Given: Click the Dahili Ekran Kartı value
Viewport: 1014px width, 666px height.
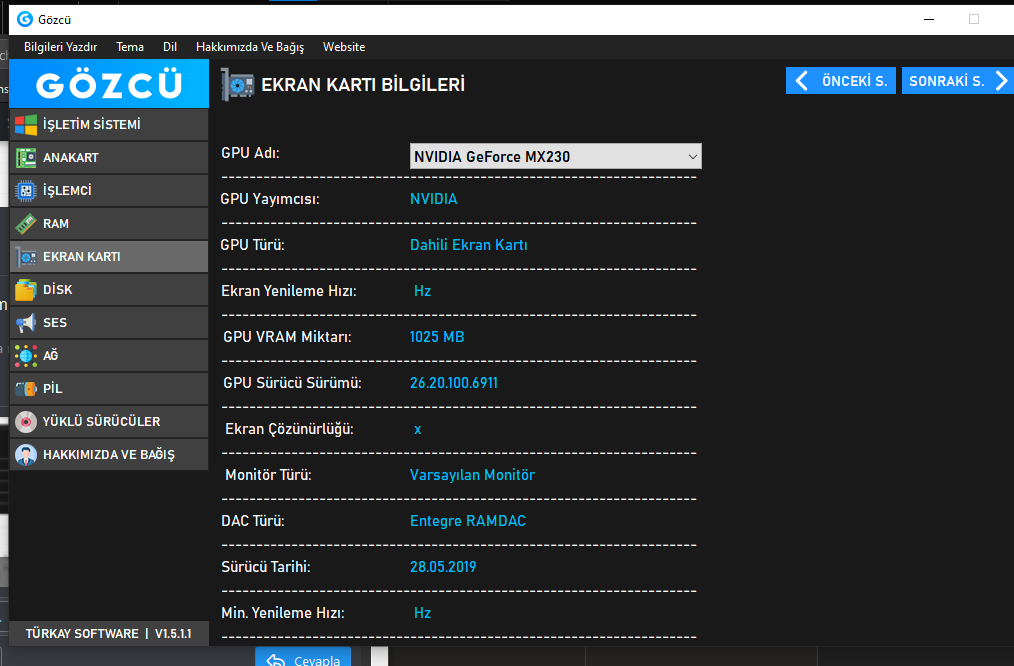Looking at the screenshot, I should pyautogui.click(x=469, y=245).
